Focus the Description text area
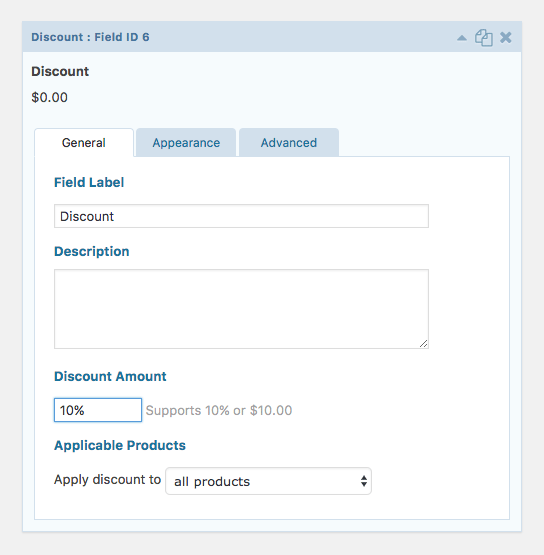544x555 pixels. coord(241,309)
